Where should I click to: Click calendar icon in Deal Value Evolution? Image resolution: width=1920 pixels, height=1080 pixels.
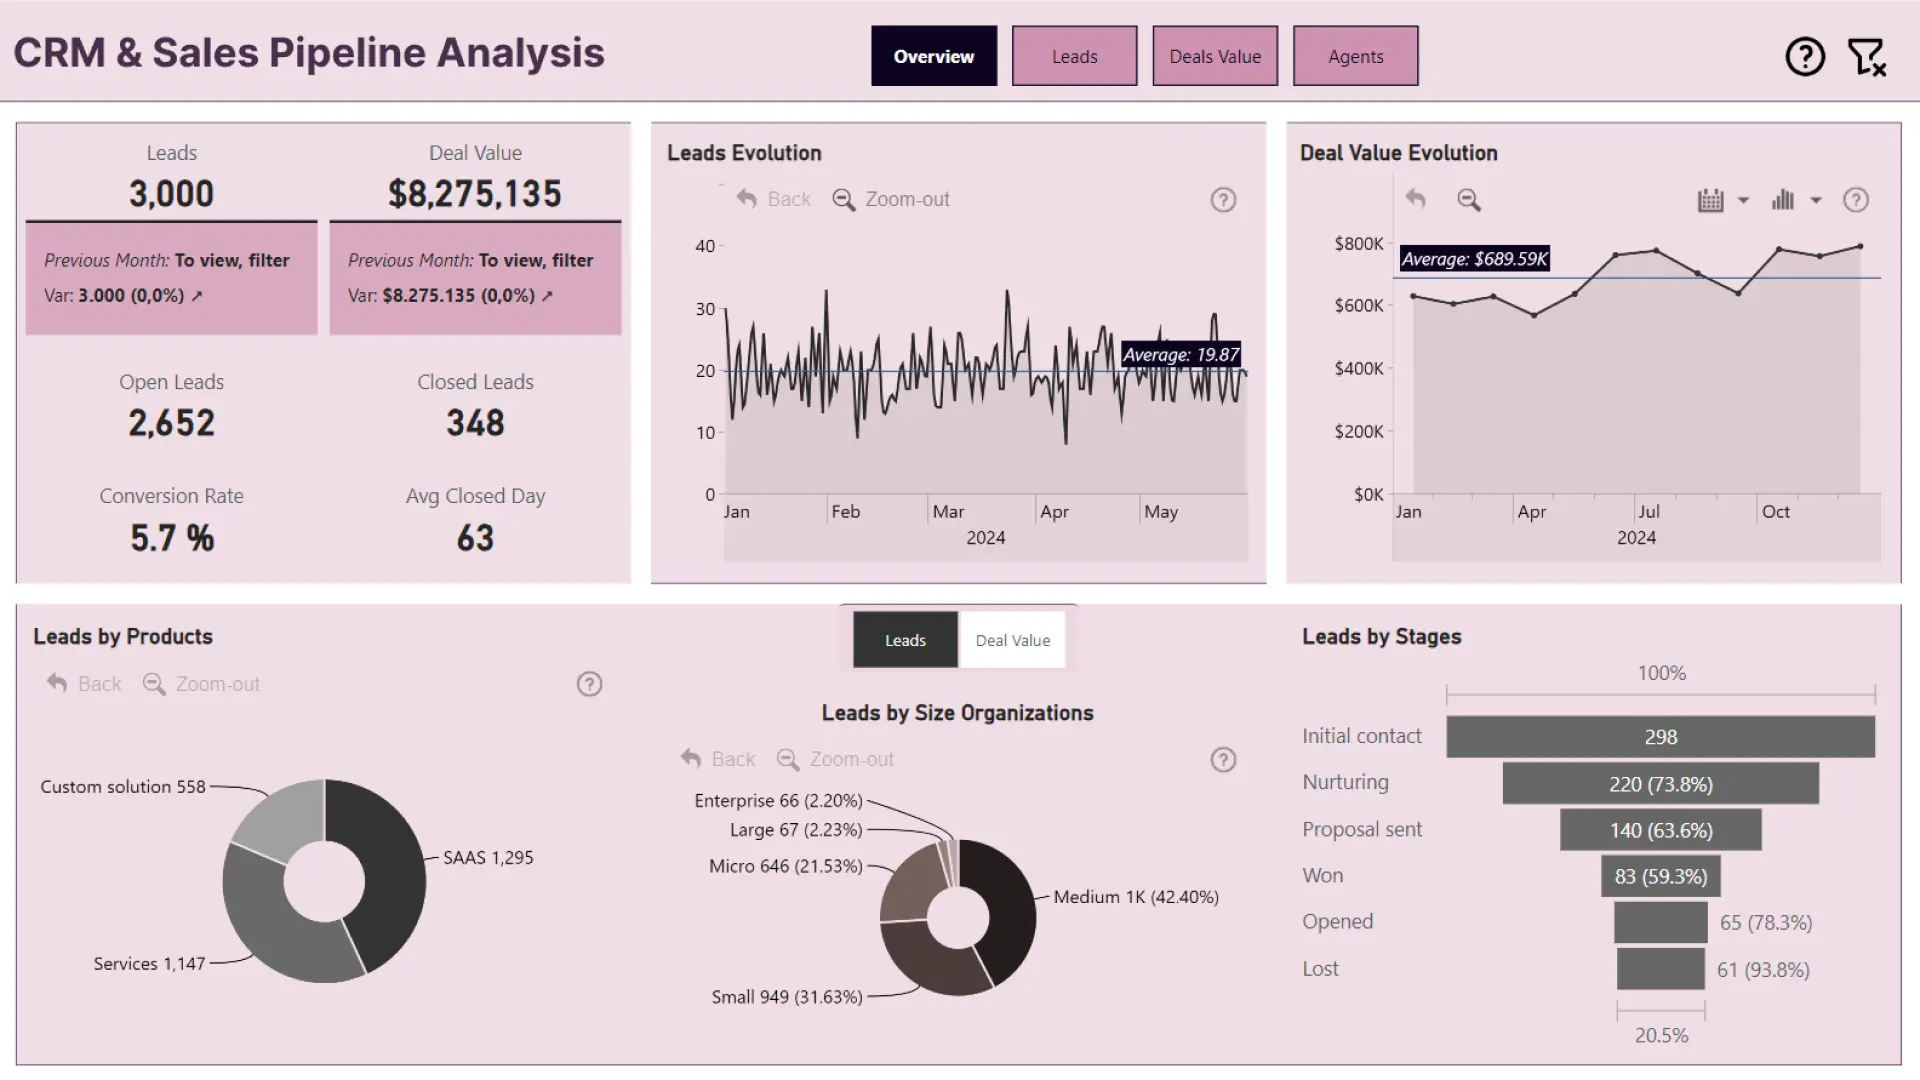[x=1711, y=200]
